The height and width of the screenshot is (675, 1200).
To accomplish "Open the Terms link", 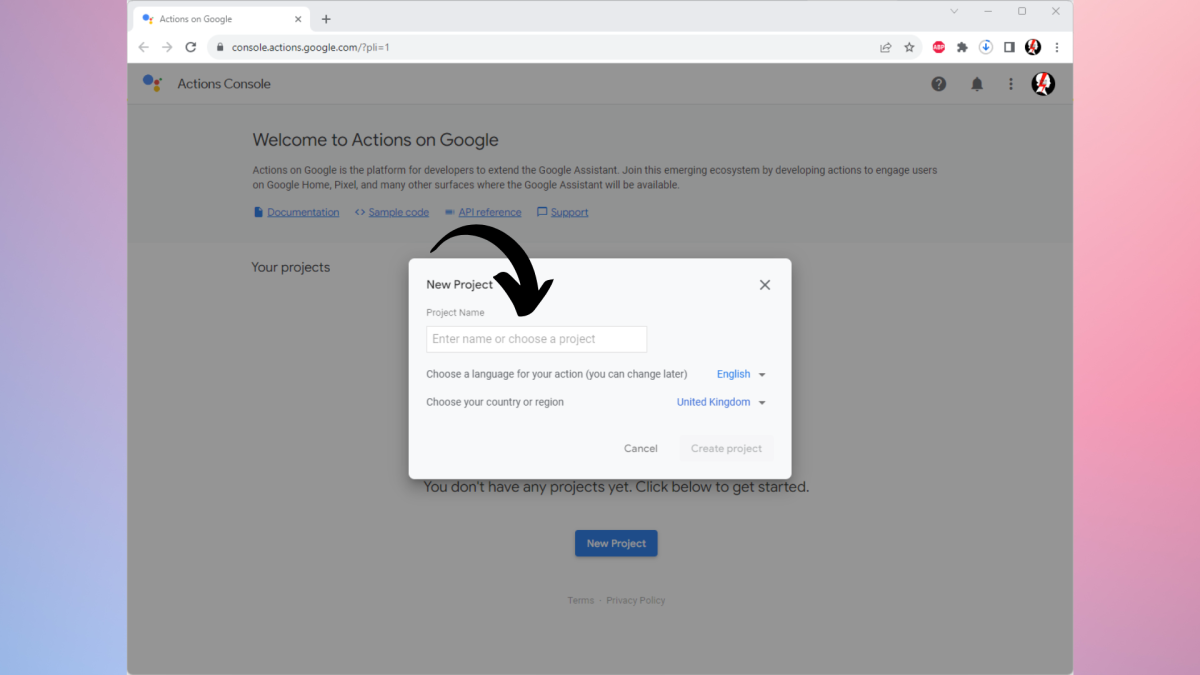I will pyautogui.click(x=581, y=600).
